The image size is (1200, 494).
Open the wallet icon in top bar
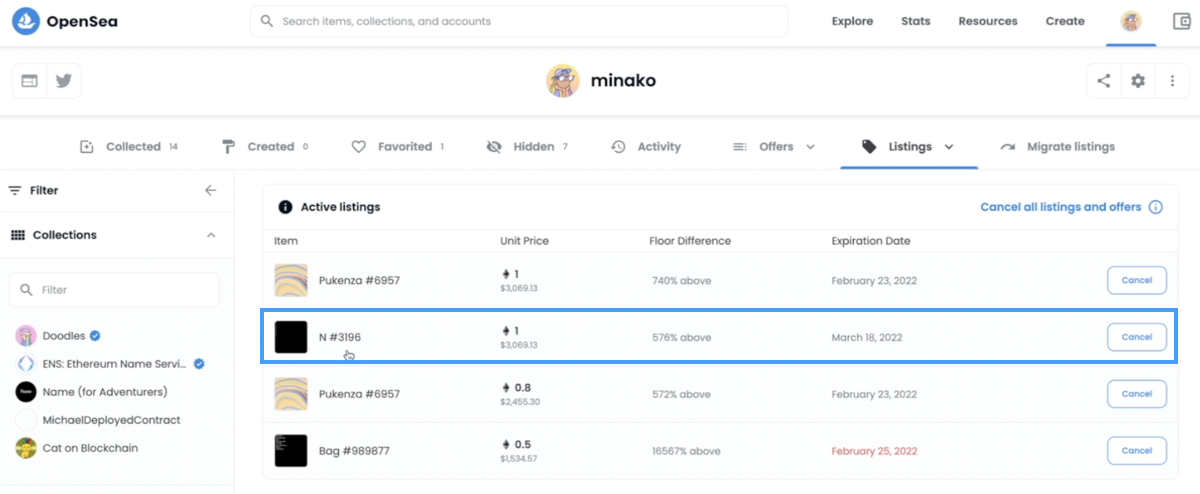[1182, 21]
